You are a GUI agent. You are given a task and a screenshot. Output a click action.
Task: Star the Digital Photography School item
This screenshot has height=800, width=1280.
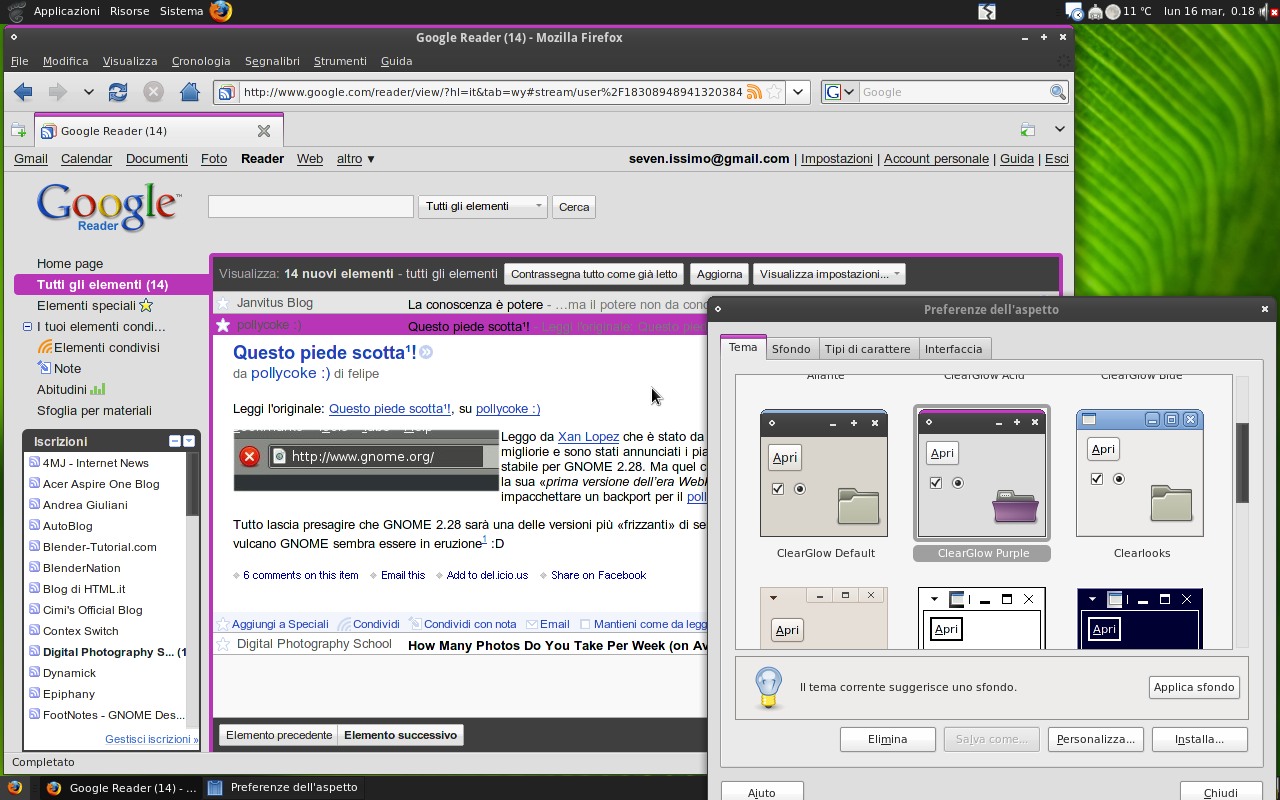(223, 645)
